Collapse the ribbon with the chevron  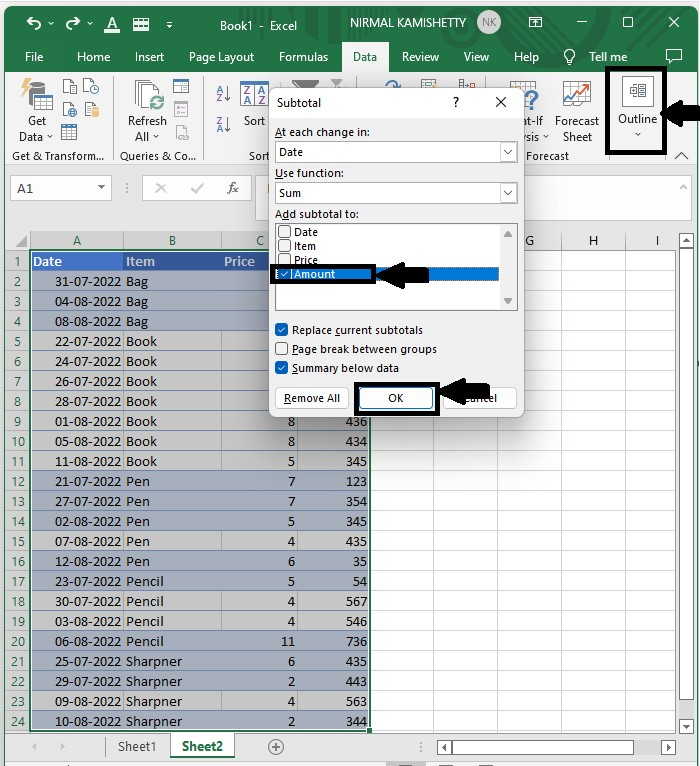point(681,156)
